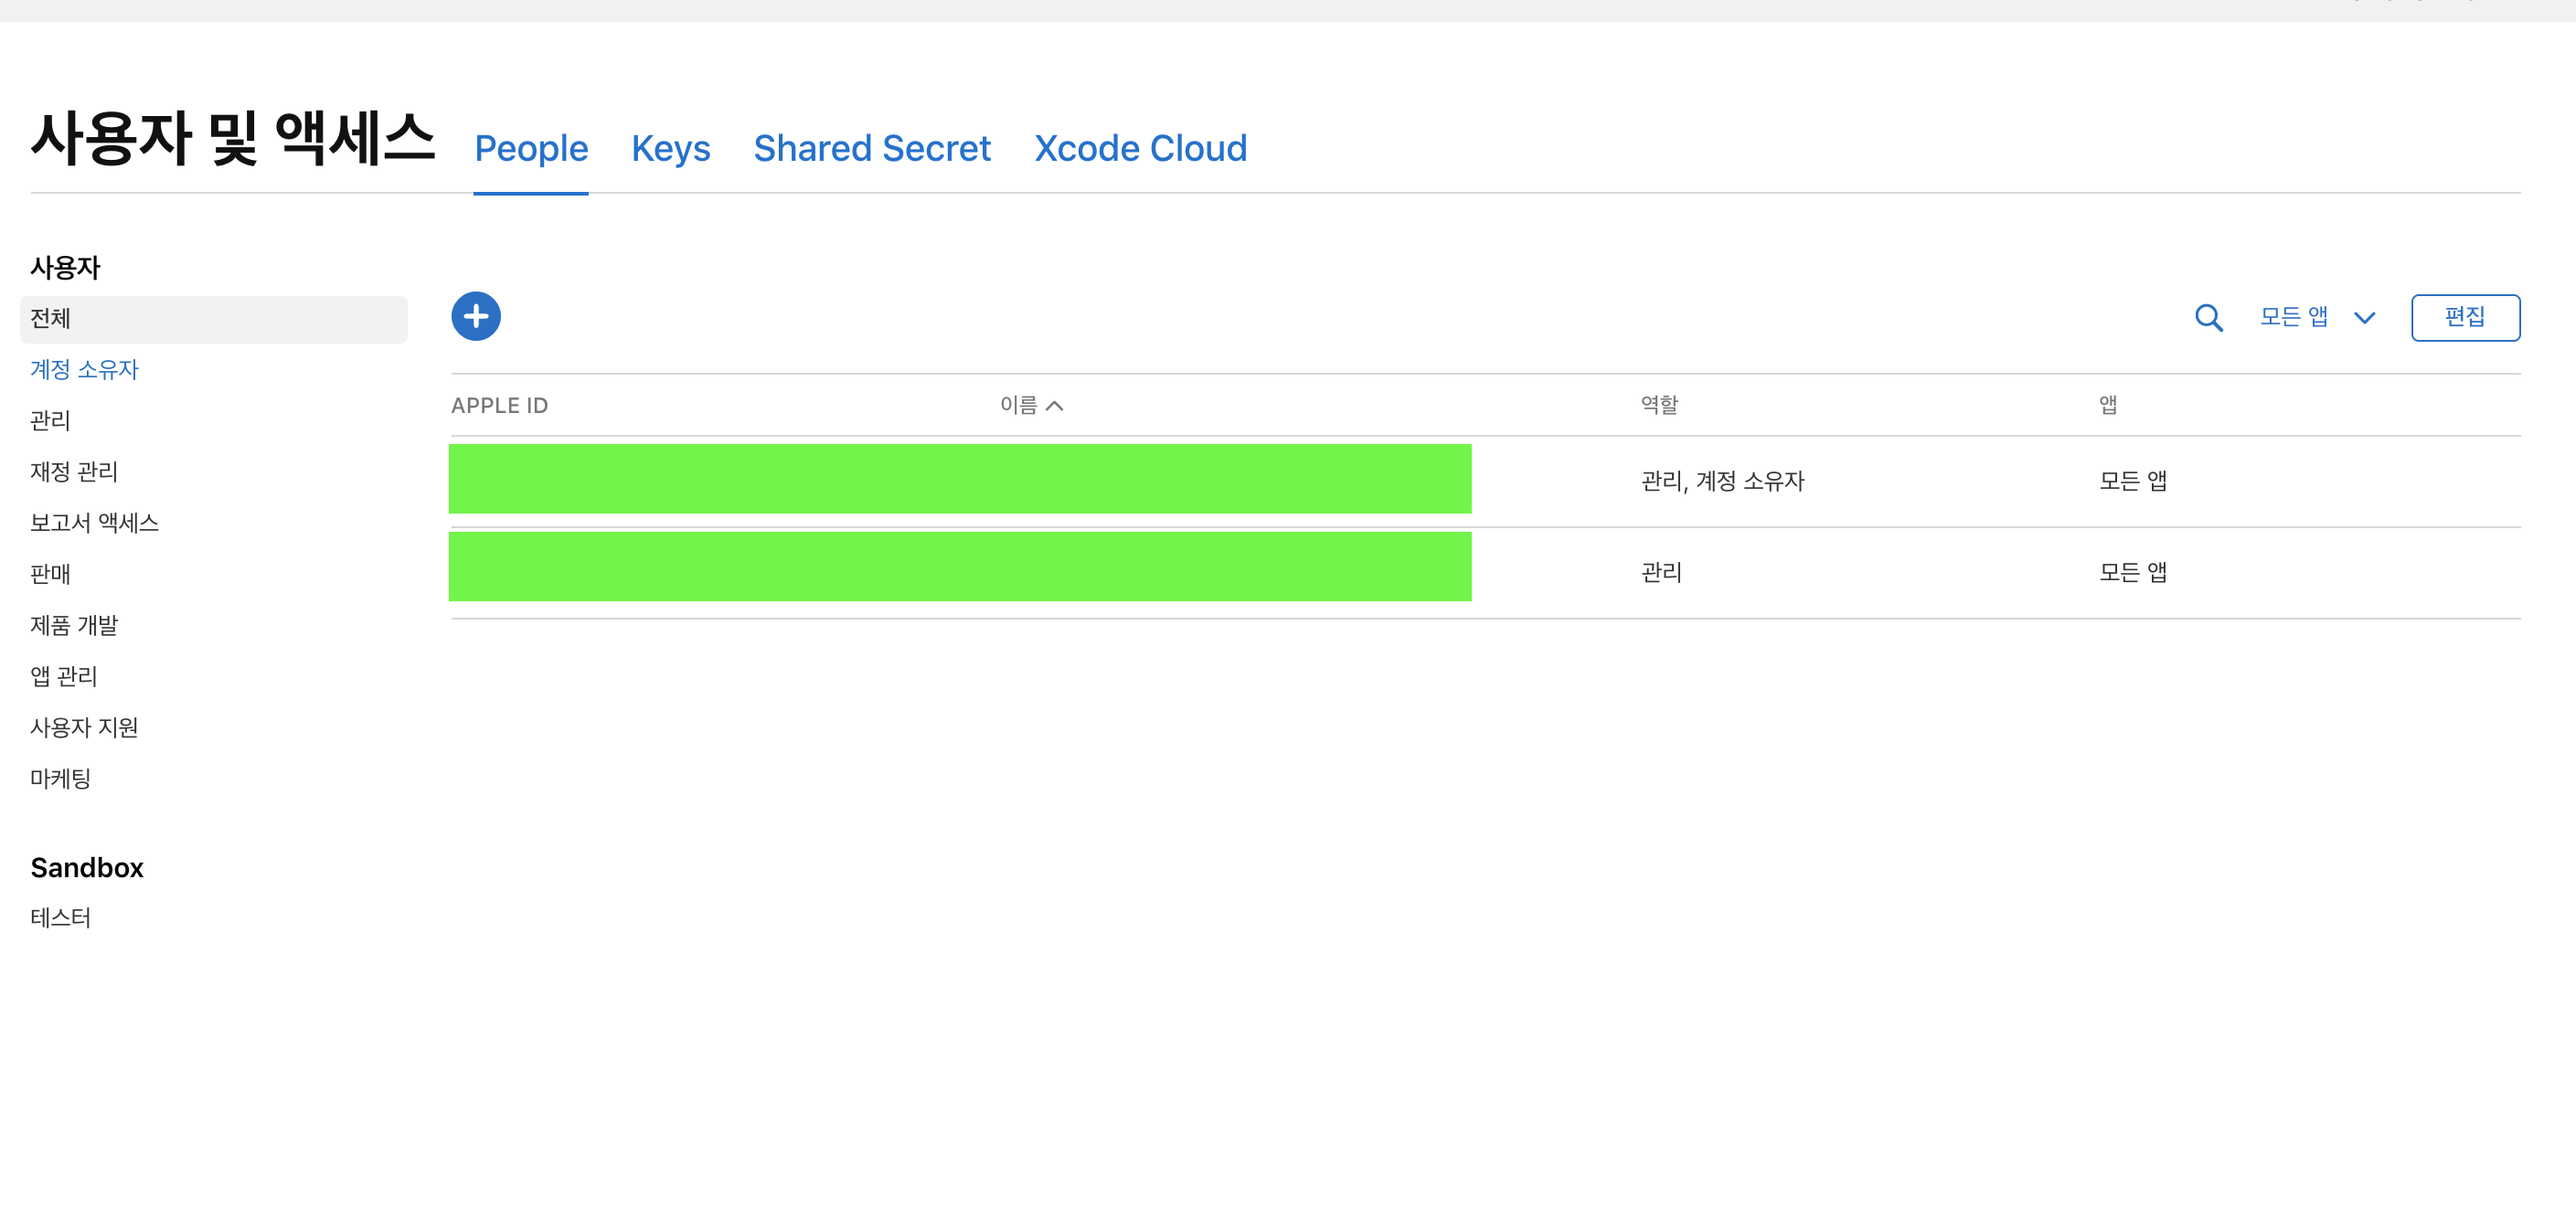2576x1208 pixels.
Task: Select 재정 관리 in the sidebar
Action: [74, 472]
